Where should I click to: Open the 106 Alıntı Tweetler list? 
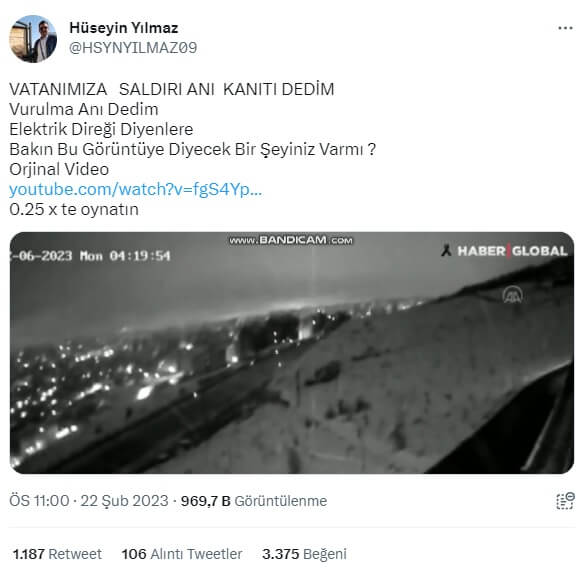[x=182, y=554]
